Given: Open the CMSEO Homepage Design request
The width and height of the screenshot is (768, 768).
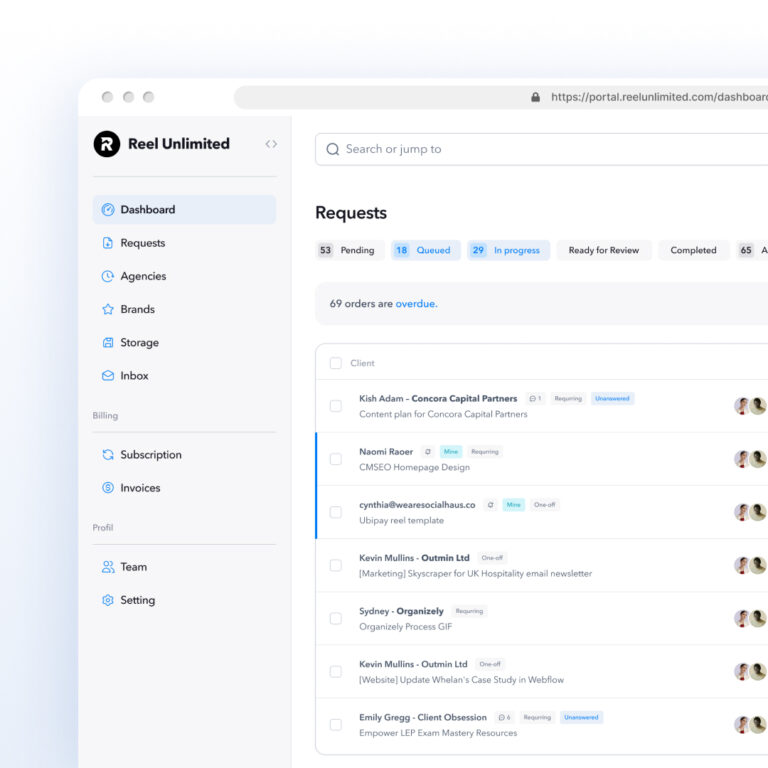Looking at the screenshot, I should pyautogui.click(x=414, y=467).
